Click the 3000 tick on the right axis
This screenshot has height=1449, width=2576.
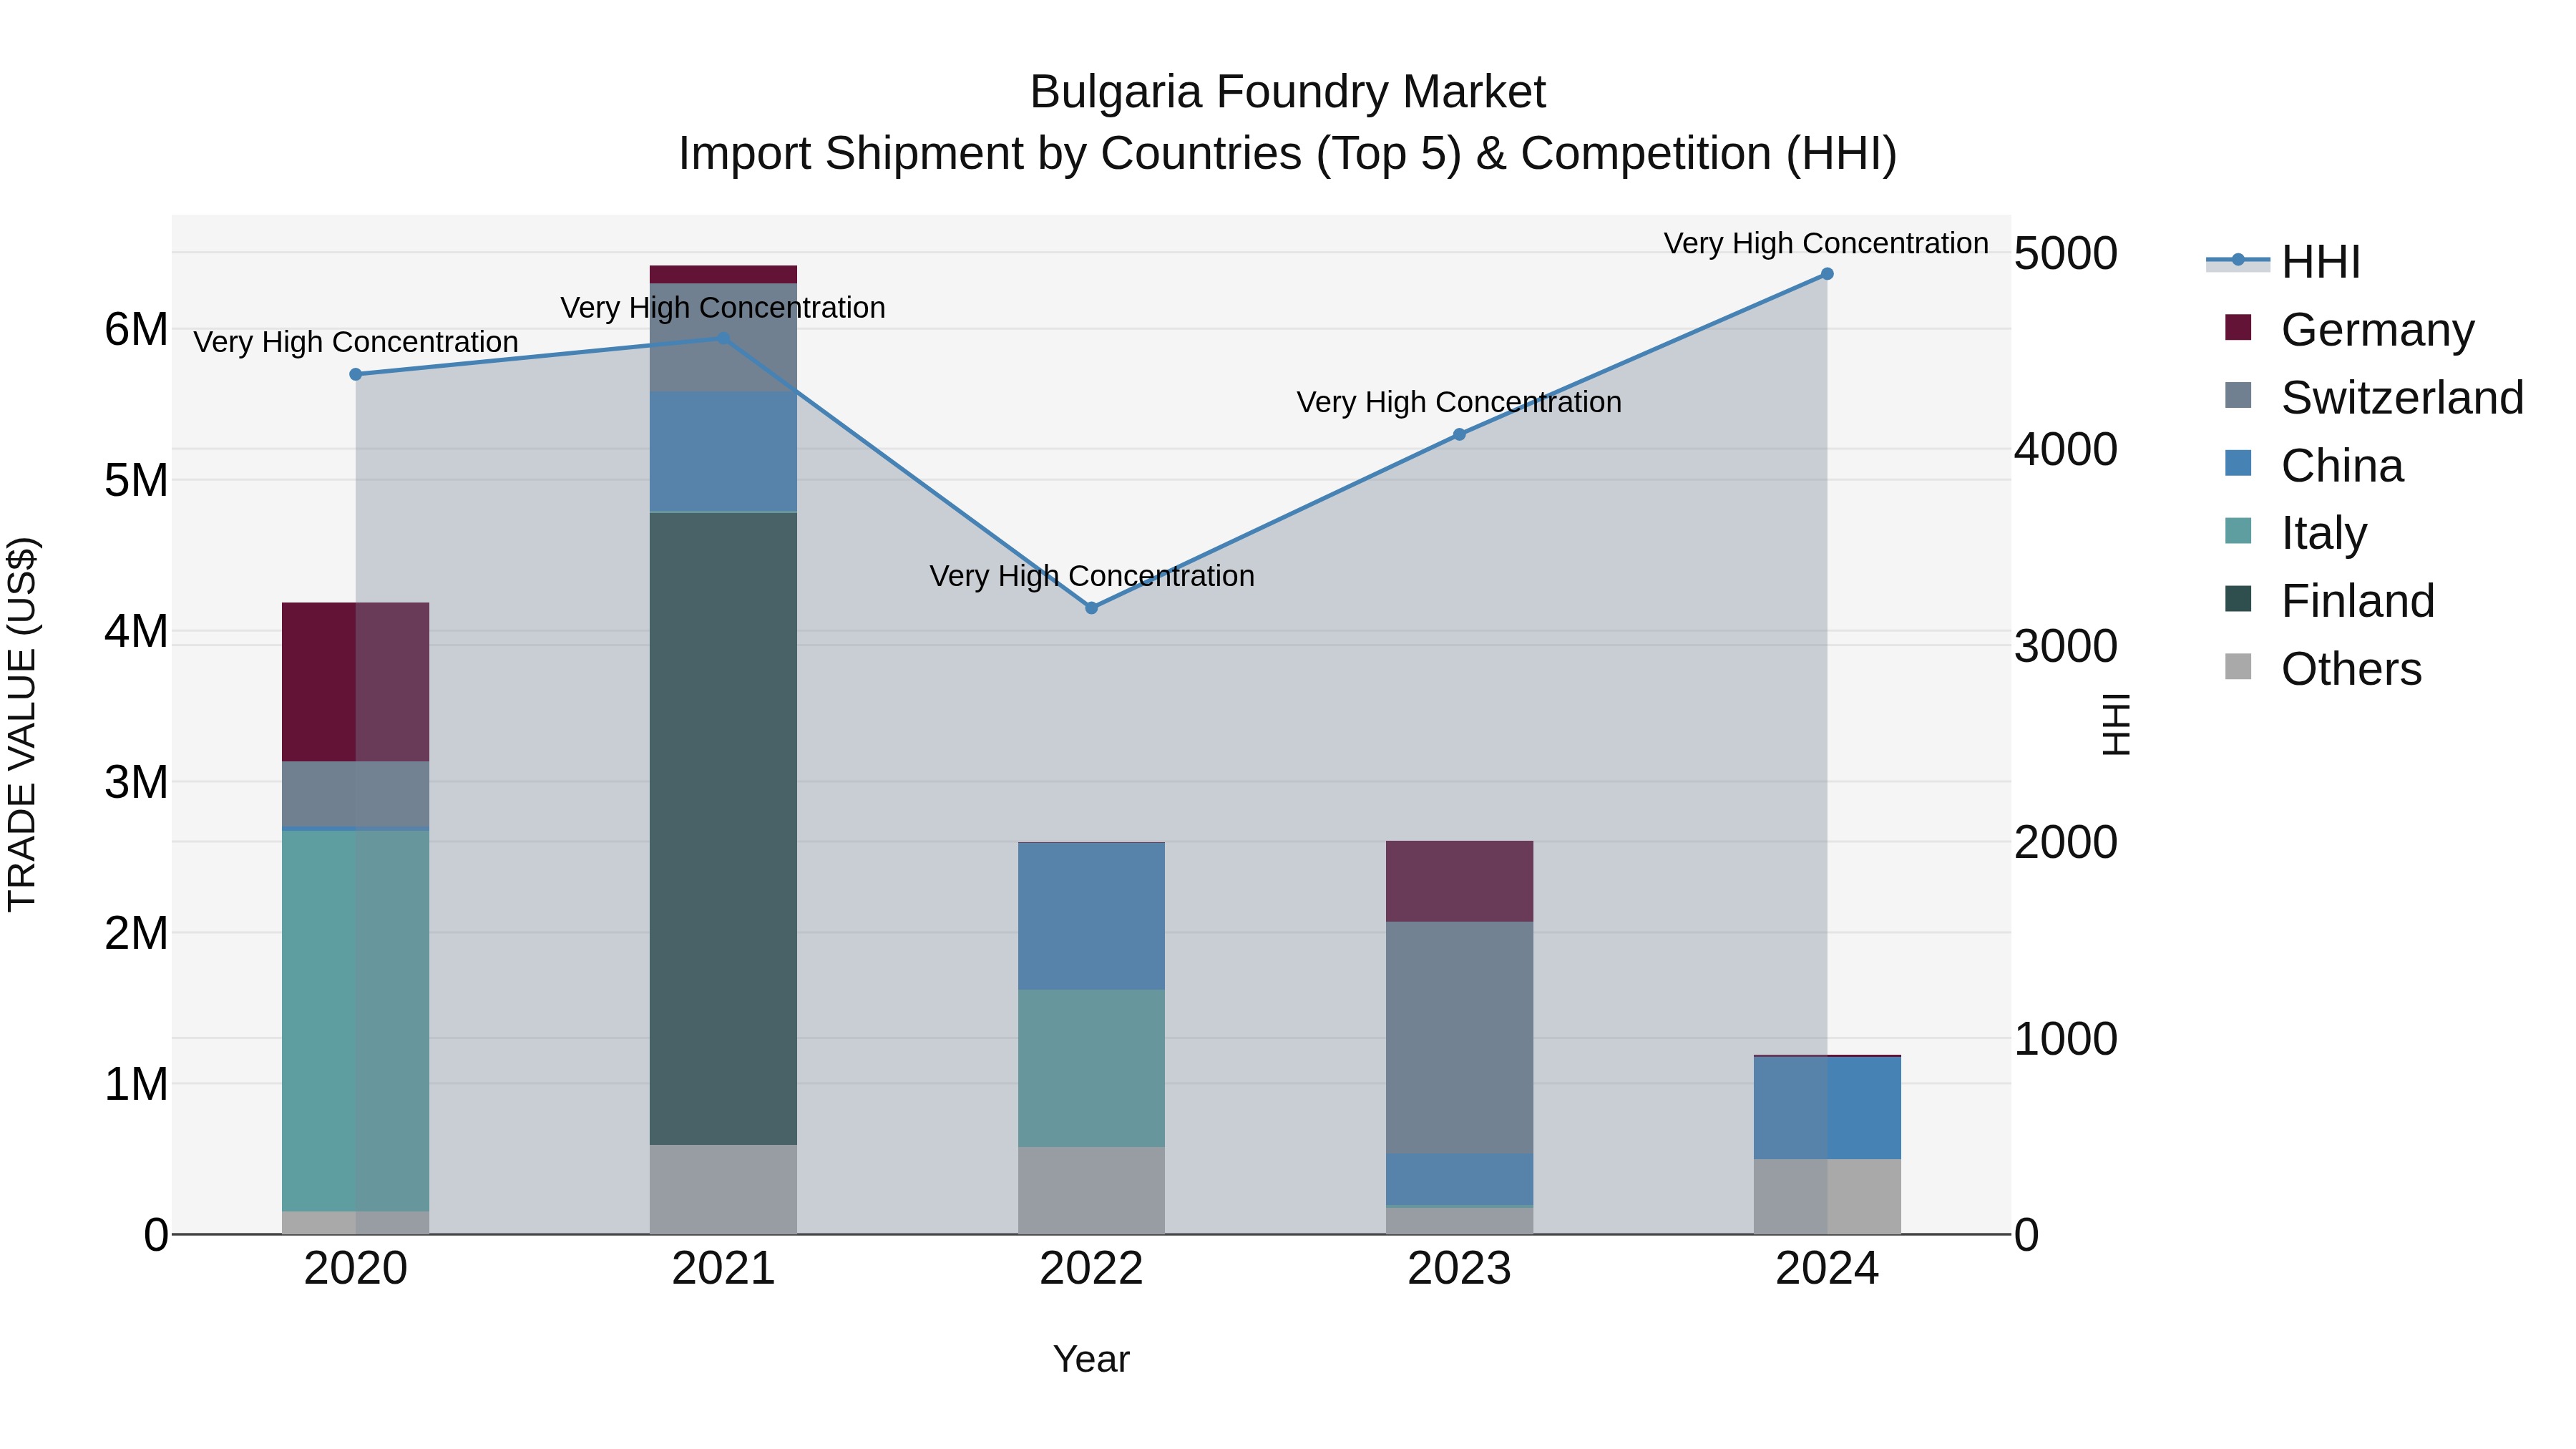pyautogui.click(x=2066, y=646)
